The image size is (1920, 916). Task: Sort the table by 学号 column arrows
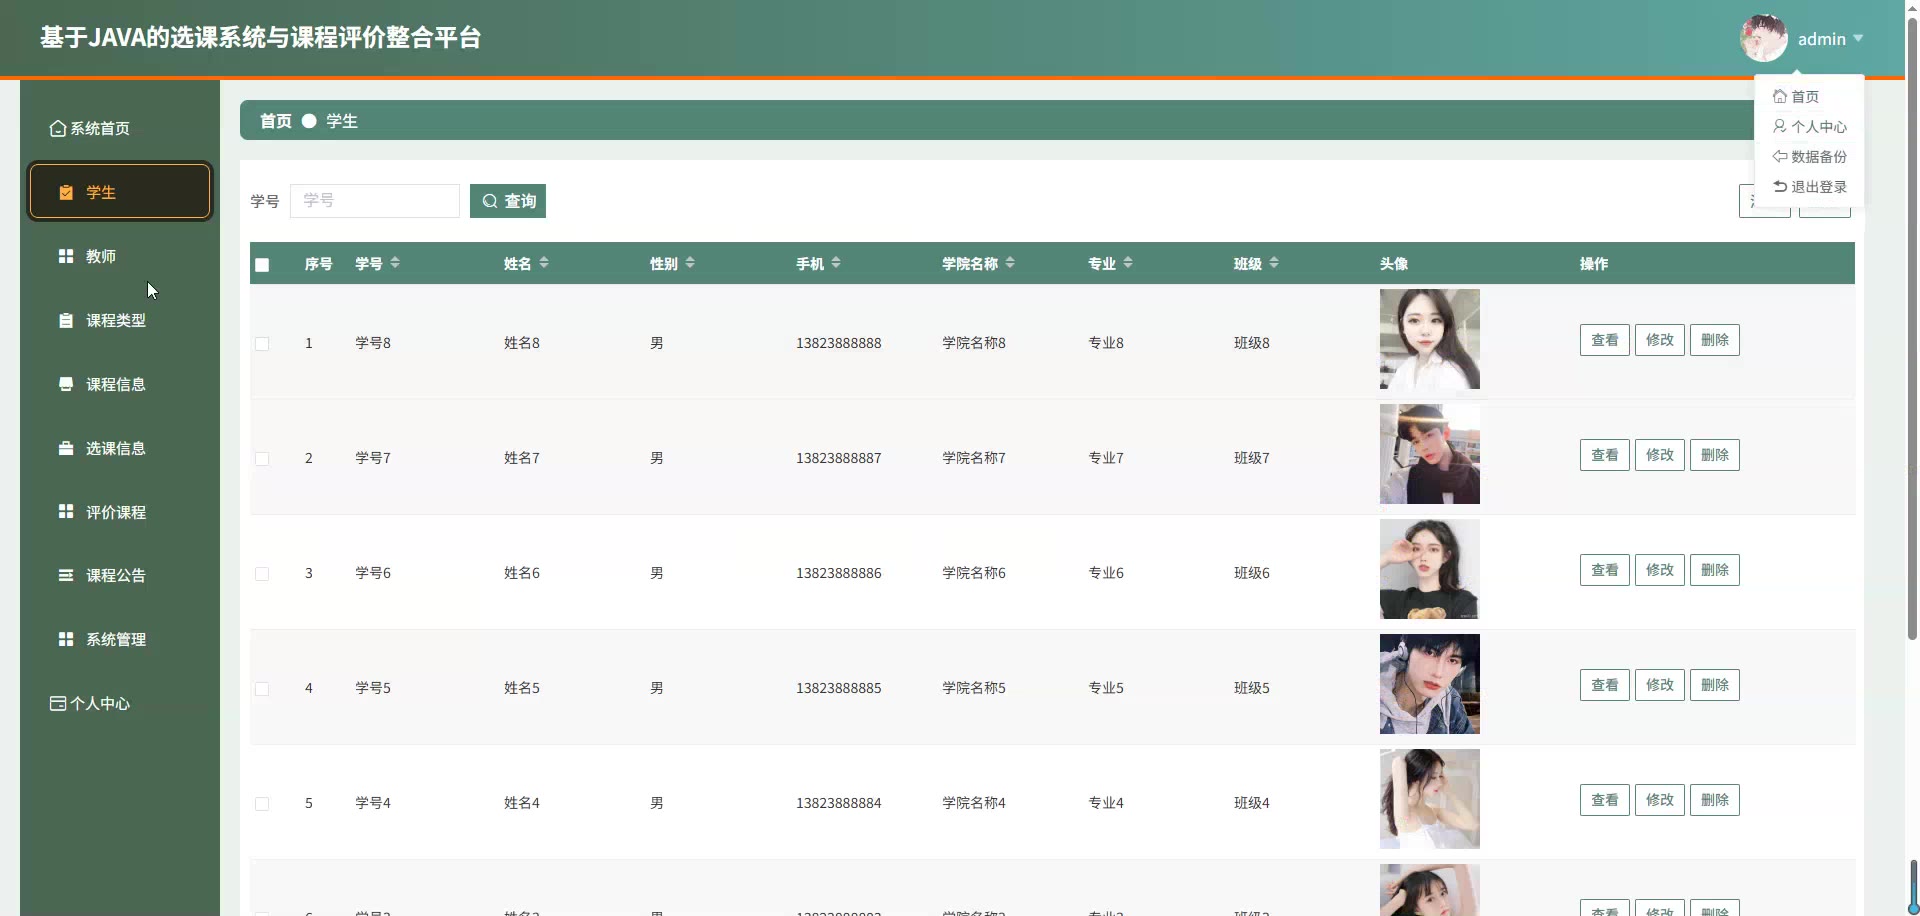pos(395,263)
